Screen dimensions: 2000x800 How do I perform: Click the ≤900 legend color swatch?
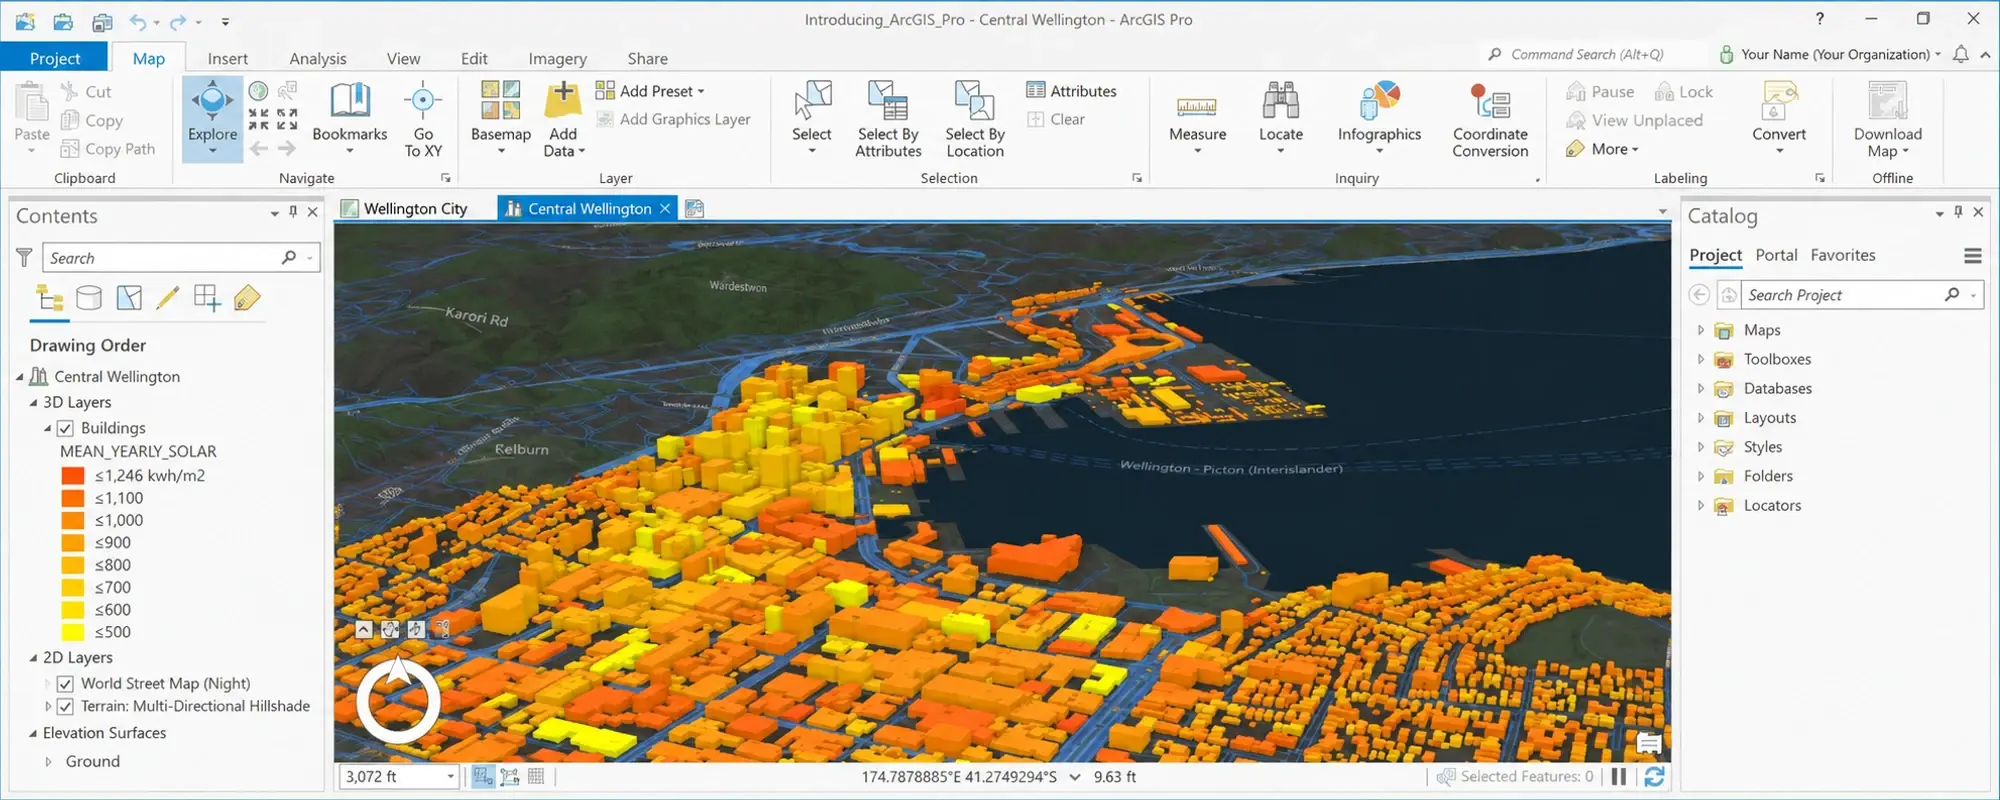click(73, 543)
